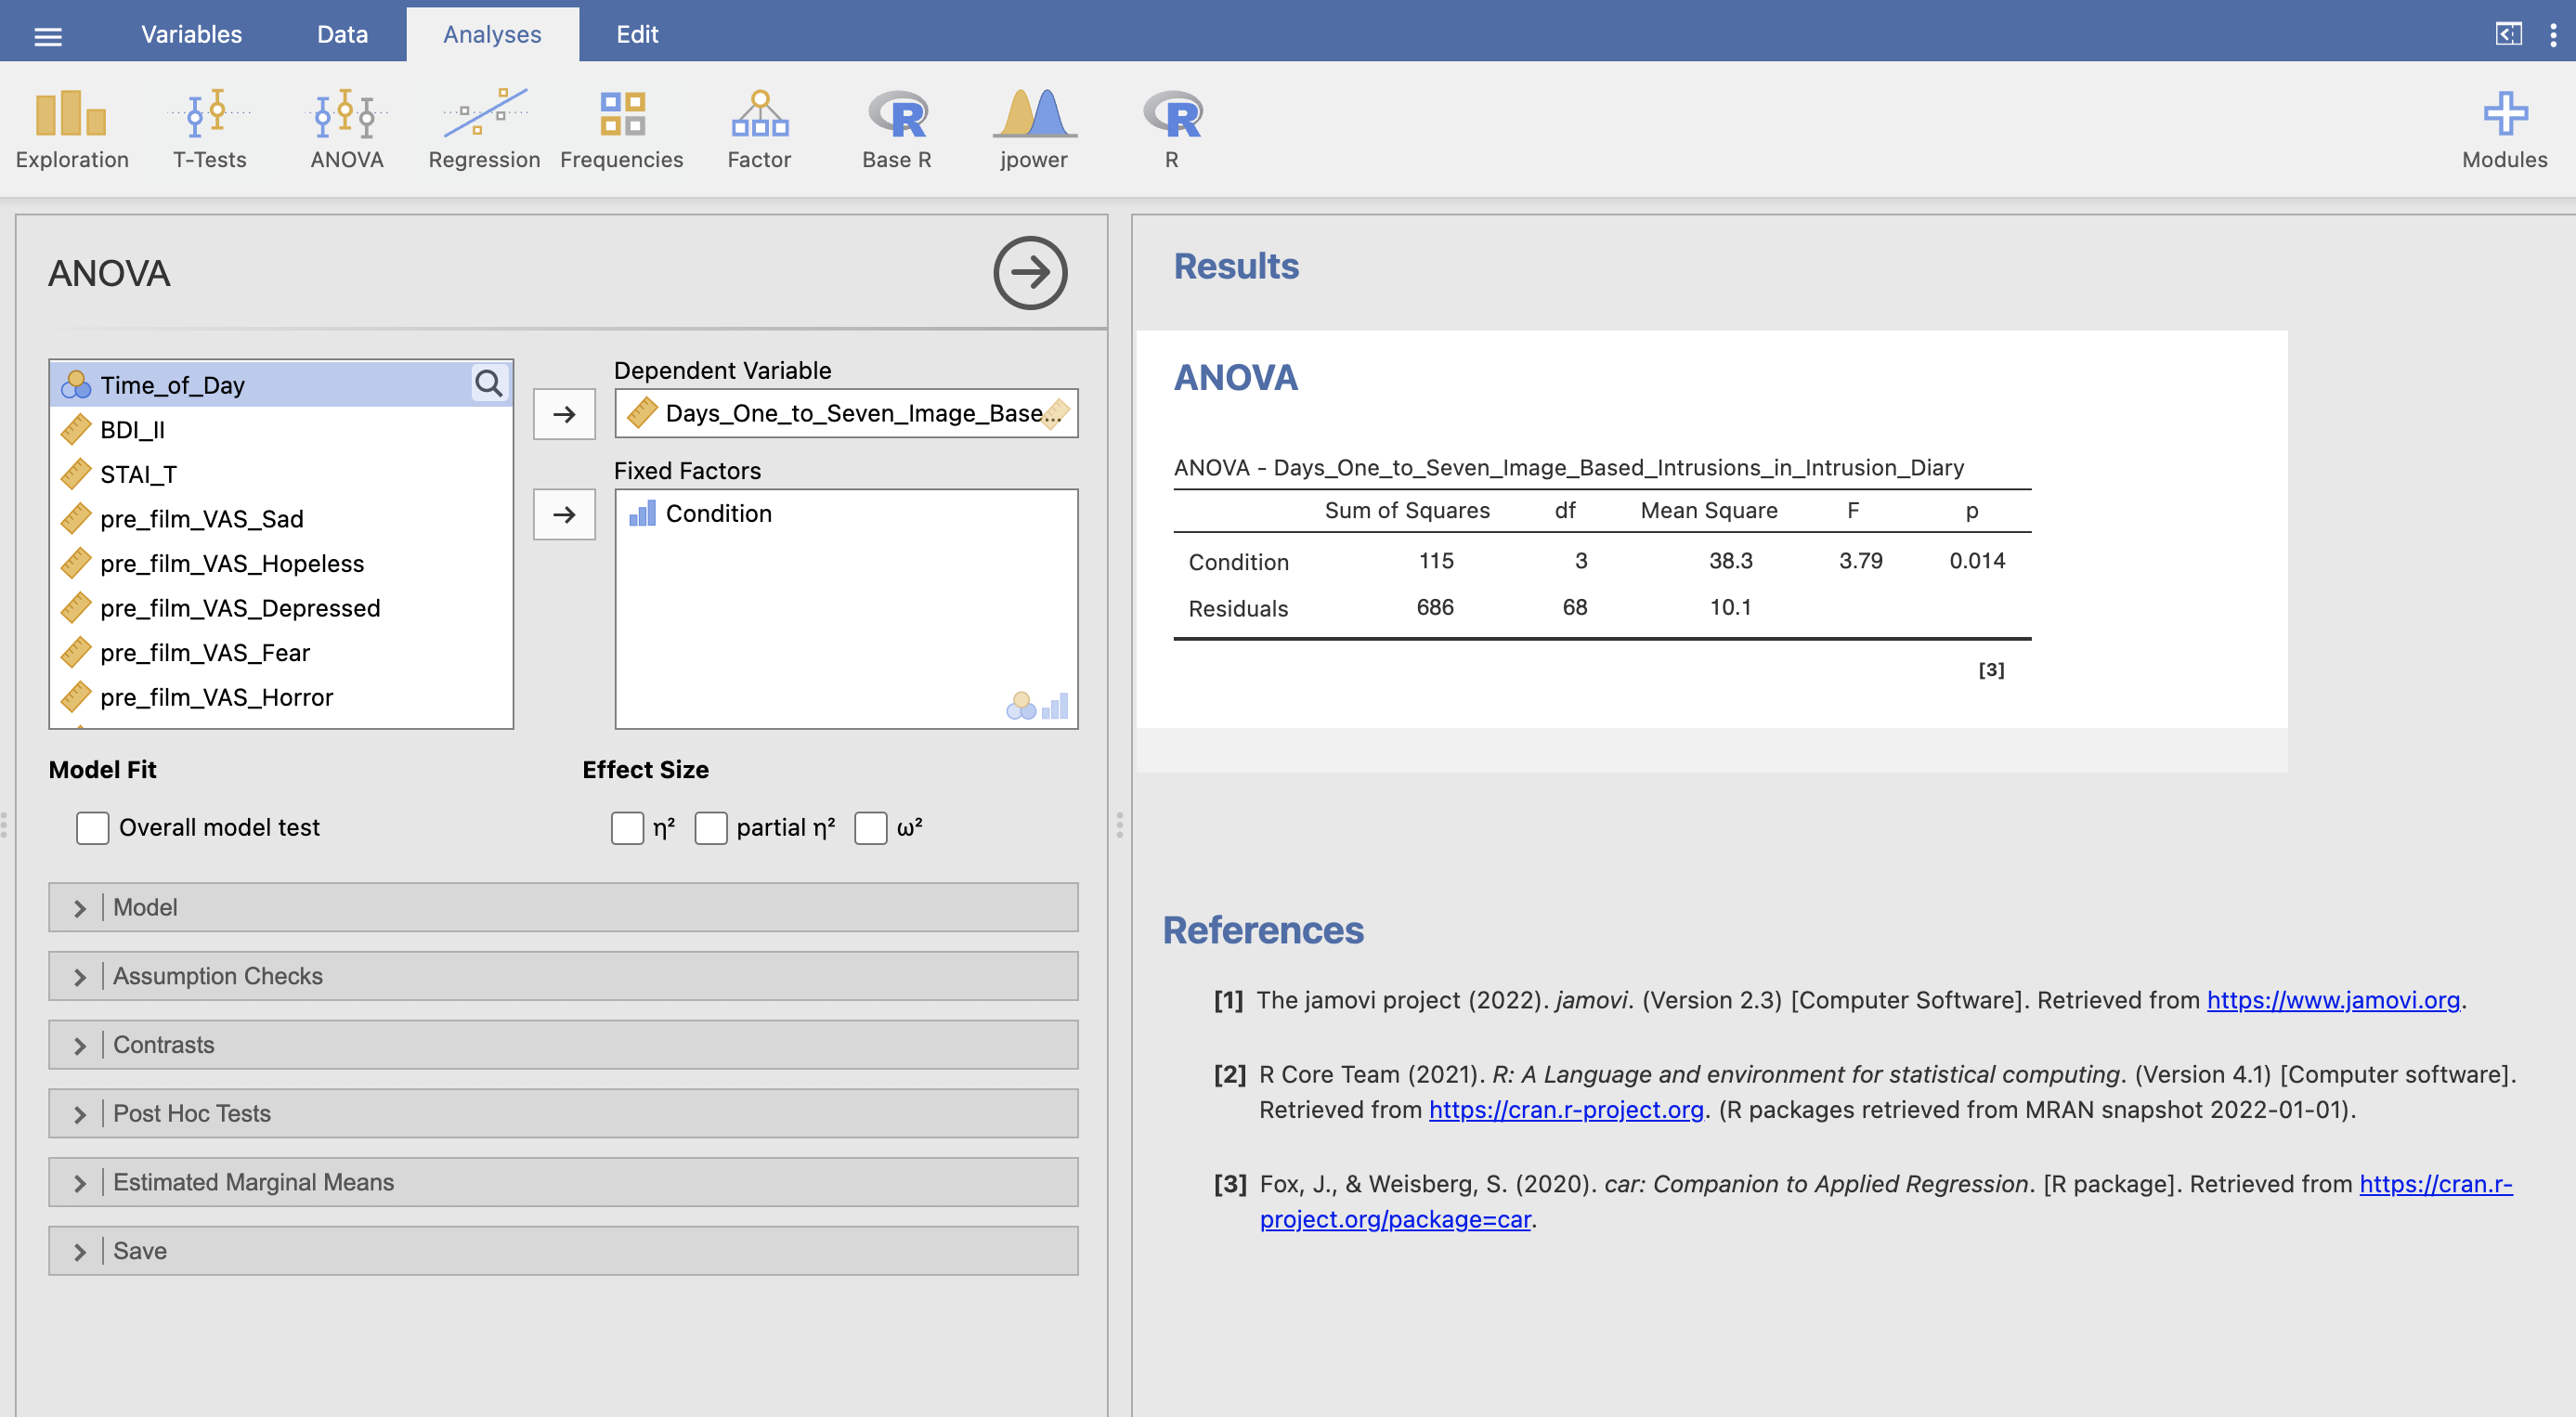Switch to the Analyses tab
The image size is (2576, 1417).
[x=492, y=34]
